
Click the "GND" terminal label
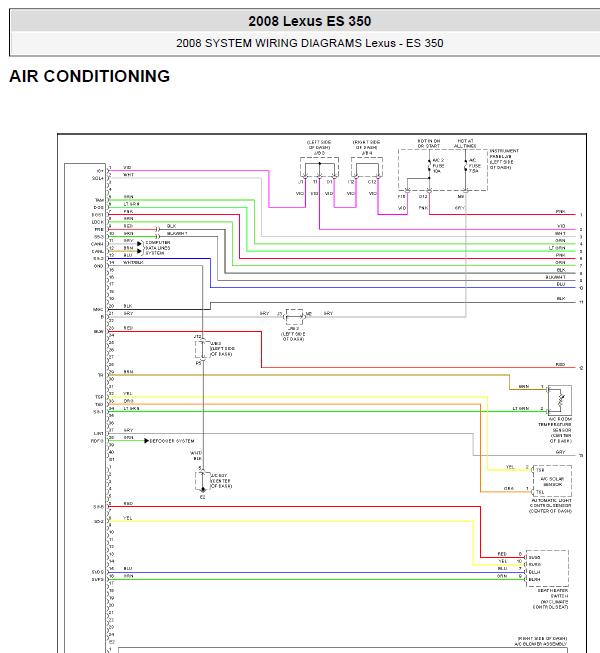point(99,266)
